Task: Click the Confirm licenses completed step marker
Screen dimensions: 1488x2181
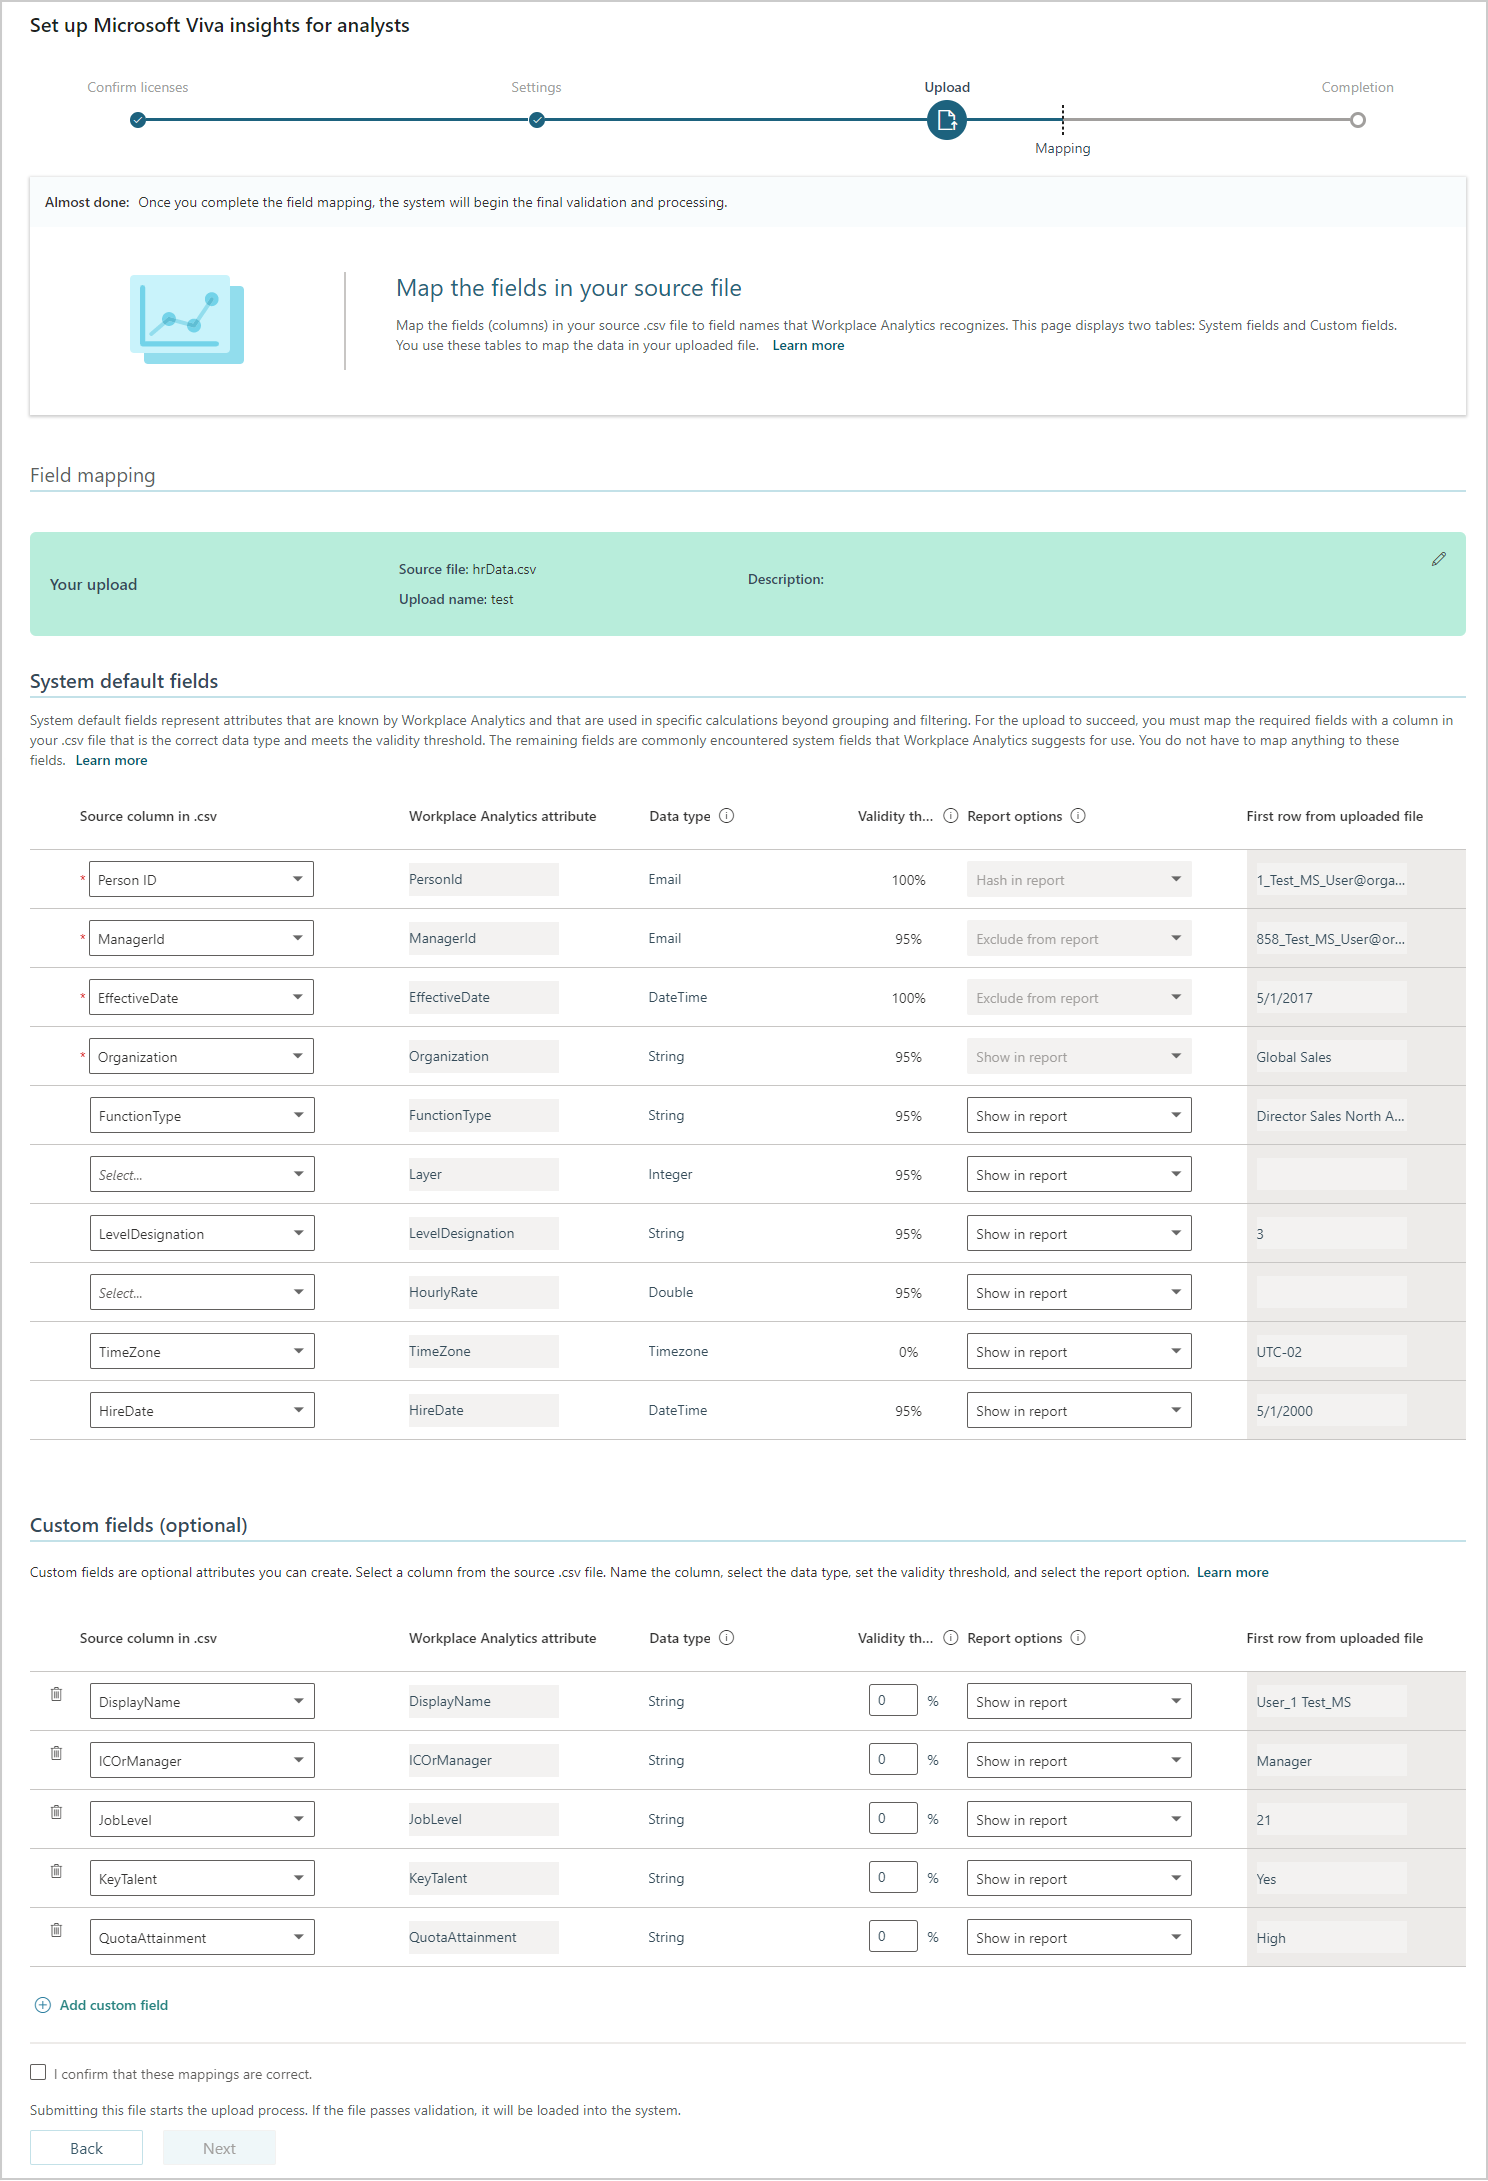Action: point(138,120)
